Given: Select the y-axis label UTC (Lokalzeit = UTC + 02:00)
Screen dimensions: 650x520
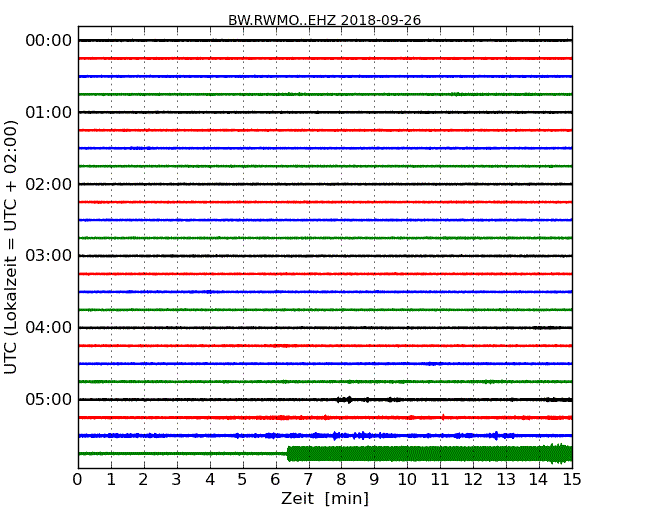Looking at the screenshot, I should pos(10,247).
